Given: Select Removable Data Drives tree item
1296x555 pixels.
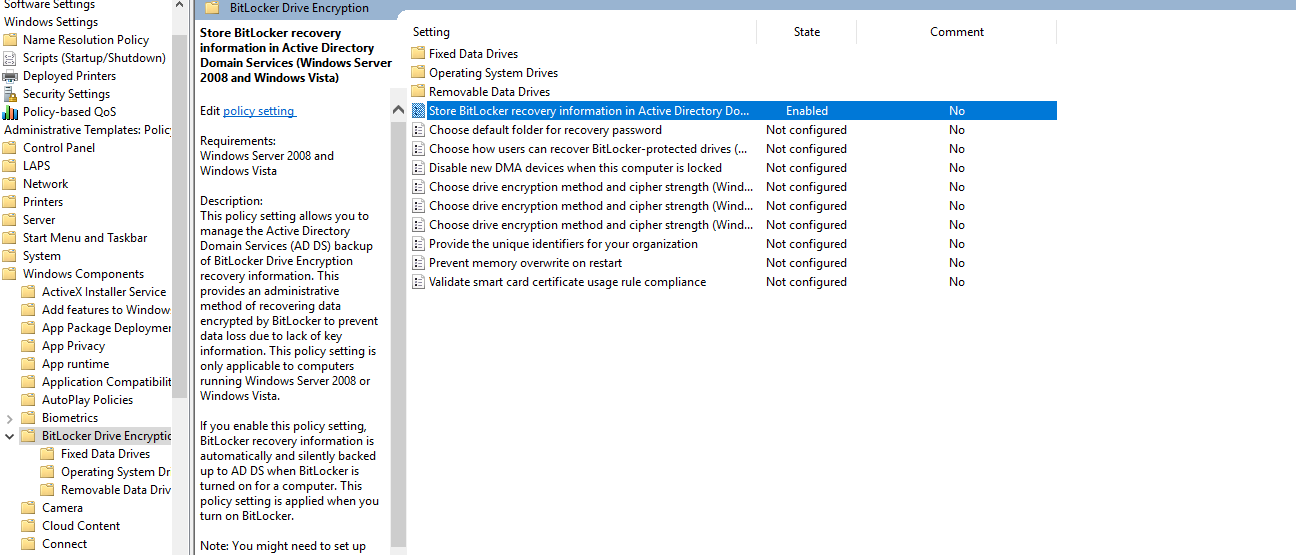Looking at the screenshot, I should [115, 490].
